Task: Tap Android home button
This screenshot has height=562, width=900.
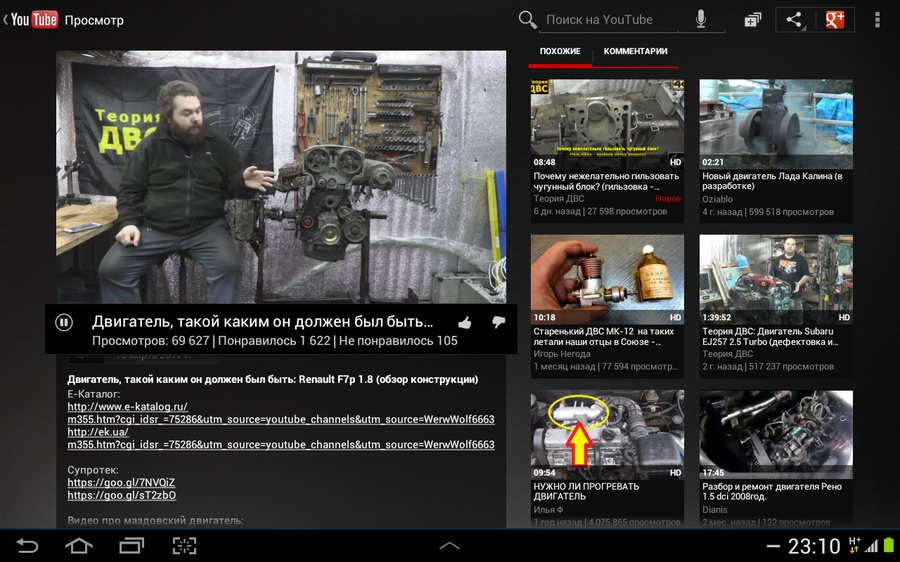Action: 79,545
